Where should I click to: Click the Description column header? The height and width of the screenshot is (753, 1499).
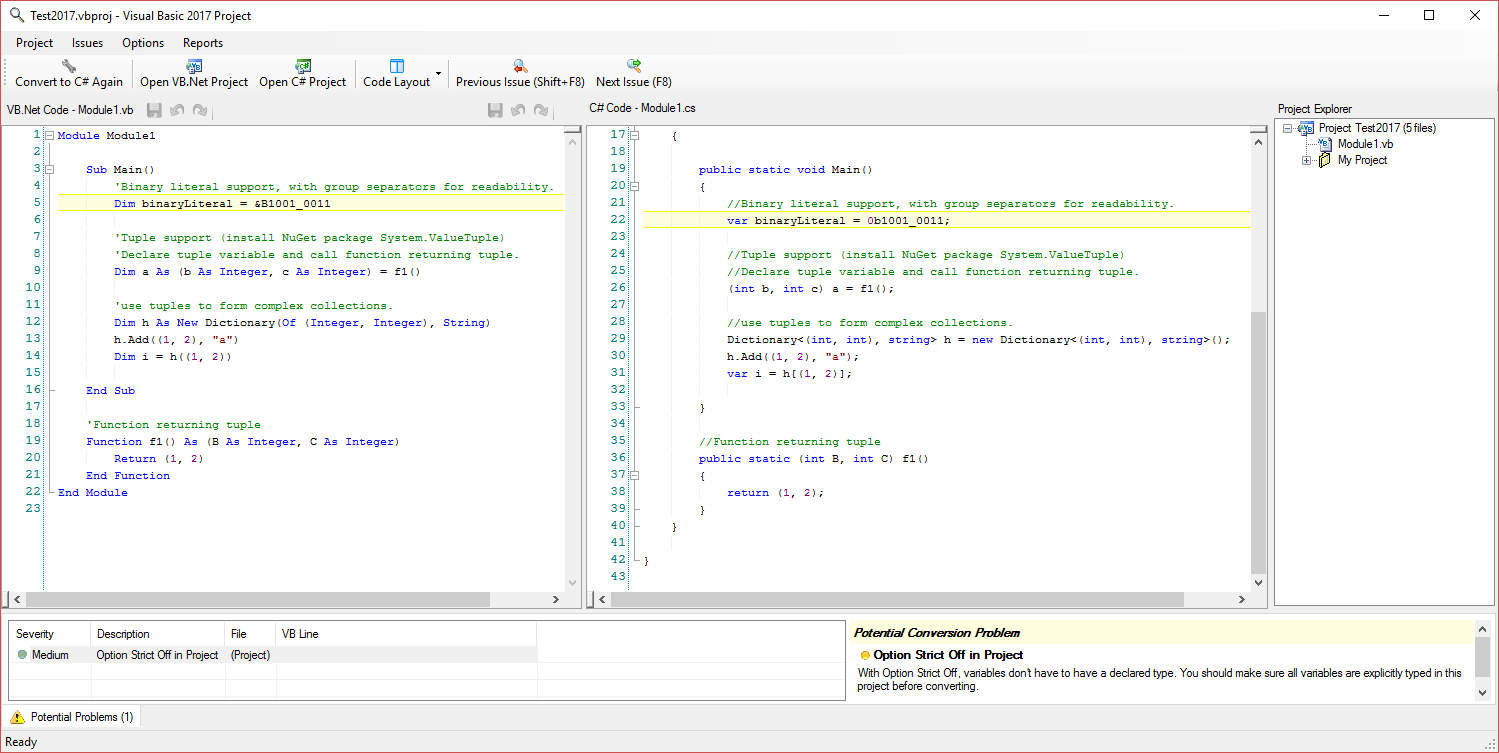tap(158, 634)
